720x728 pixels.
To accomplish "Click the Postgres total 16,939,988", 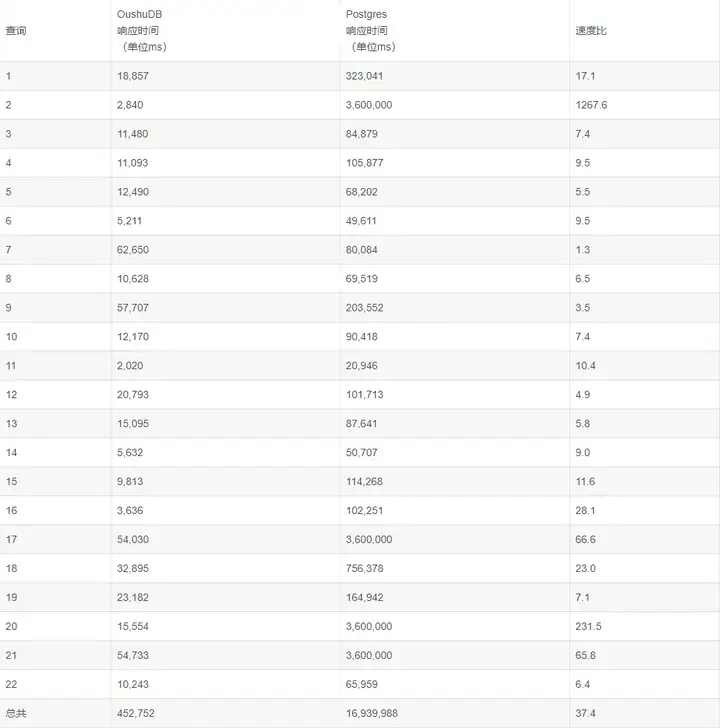I will pyautogui.click(x=373, y=714).
